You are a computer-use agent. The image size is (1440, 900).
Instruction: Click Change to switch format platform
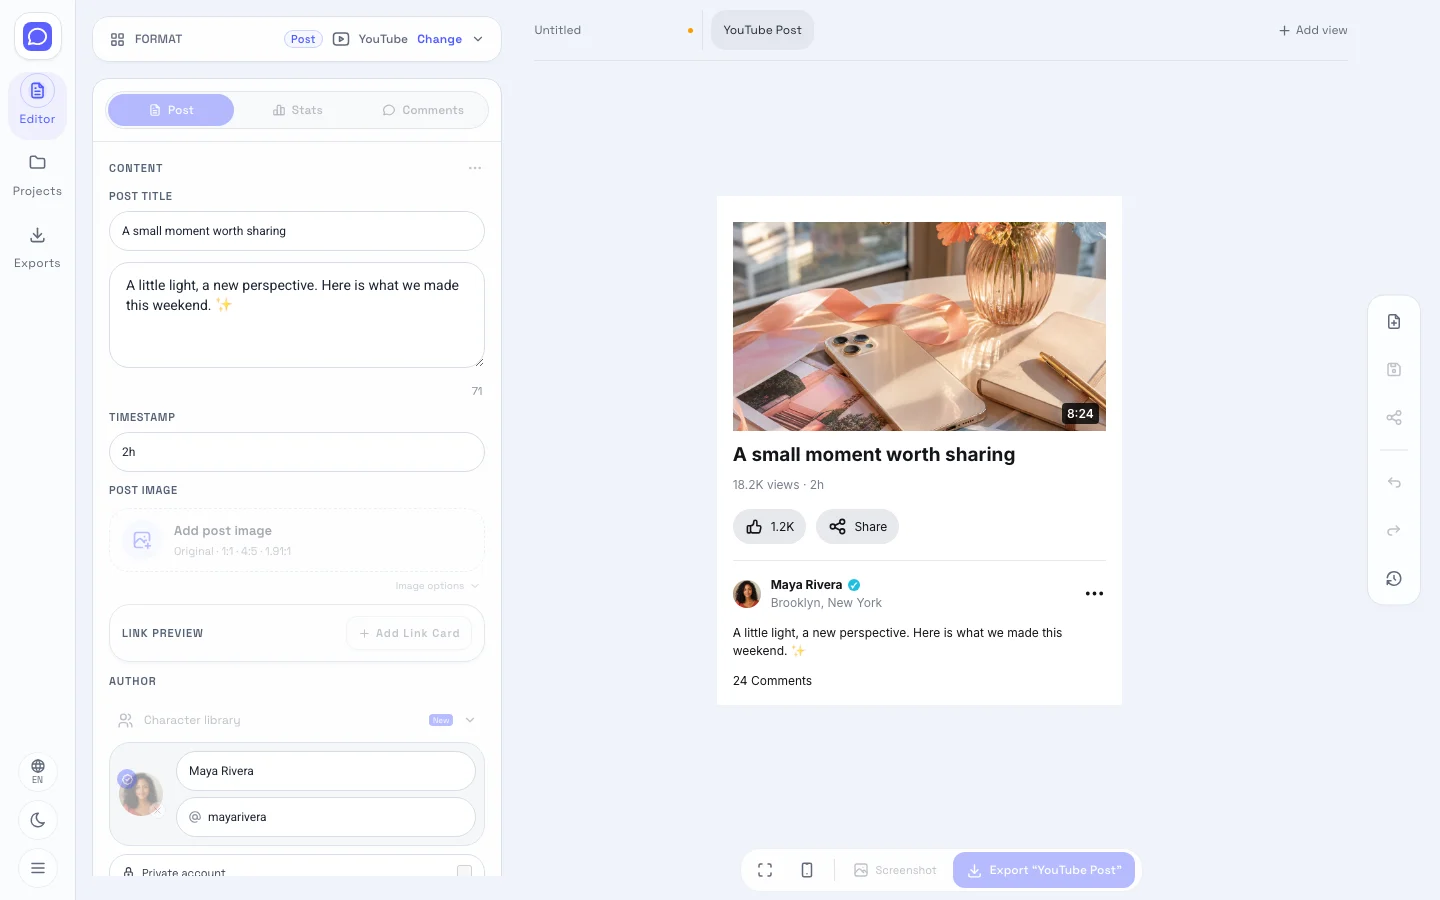point(439,39)
